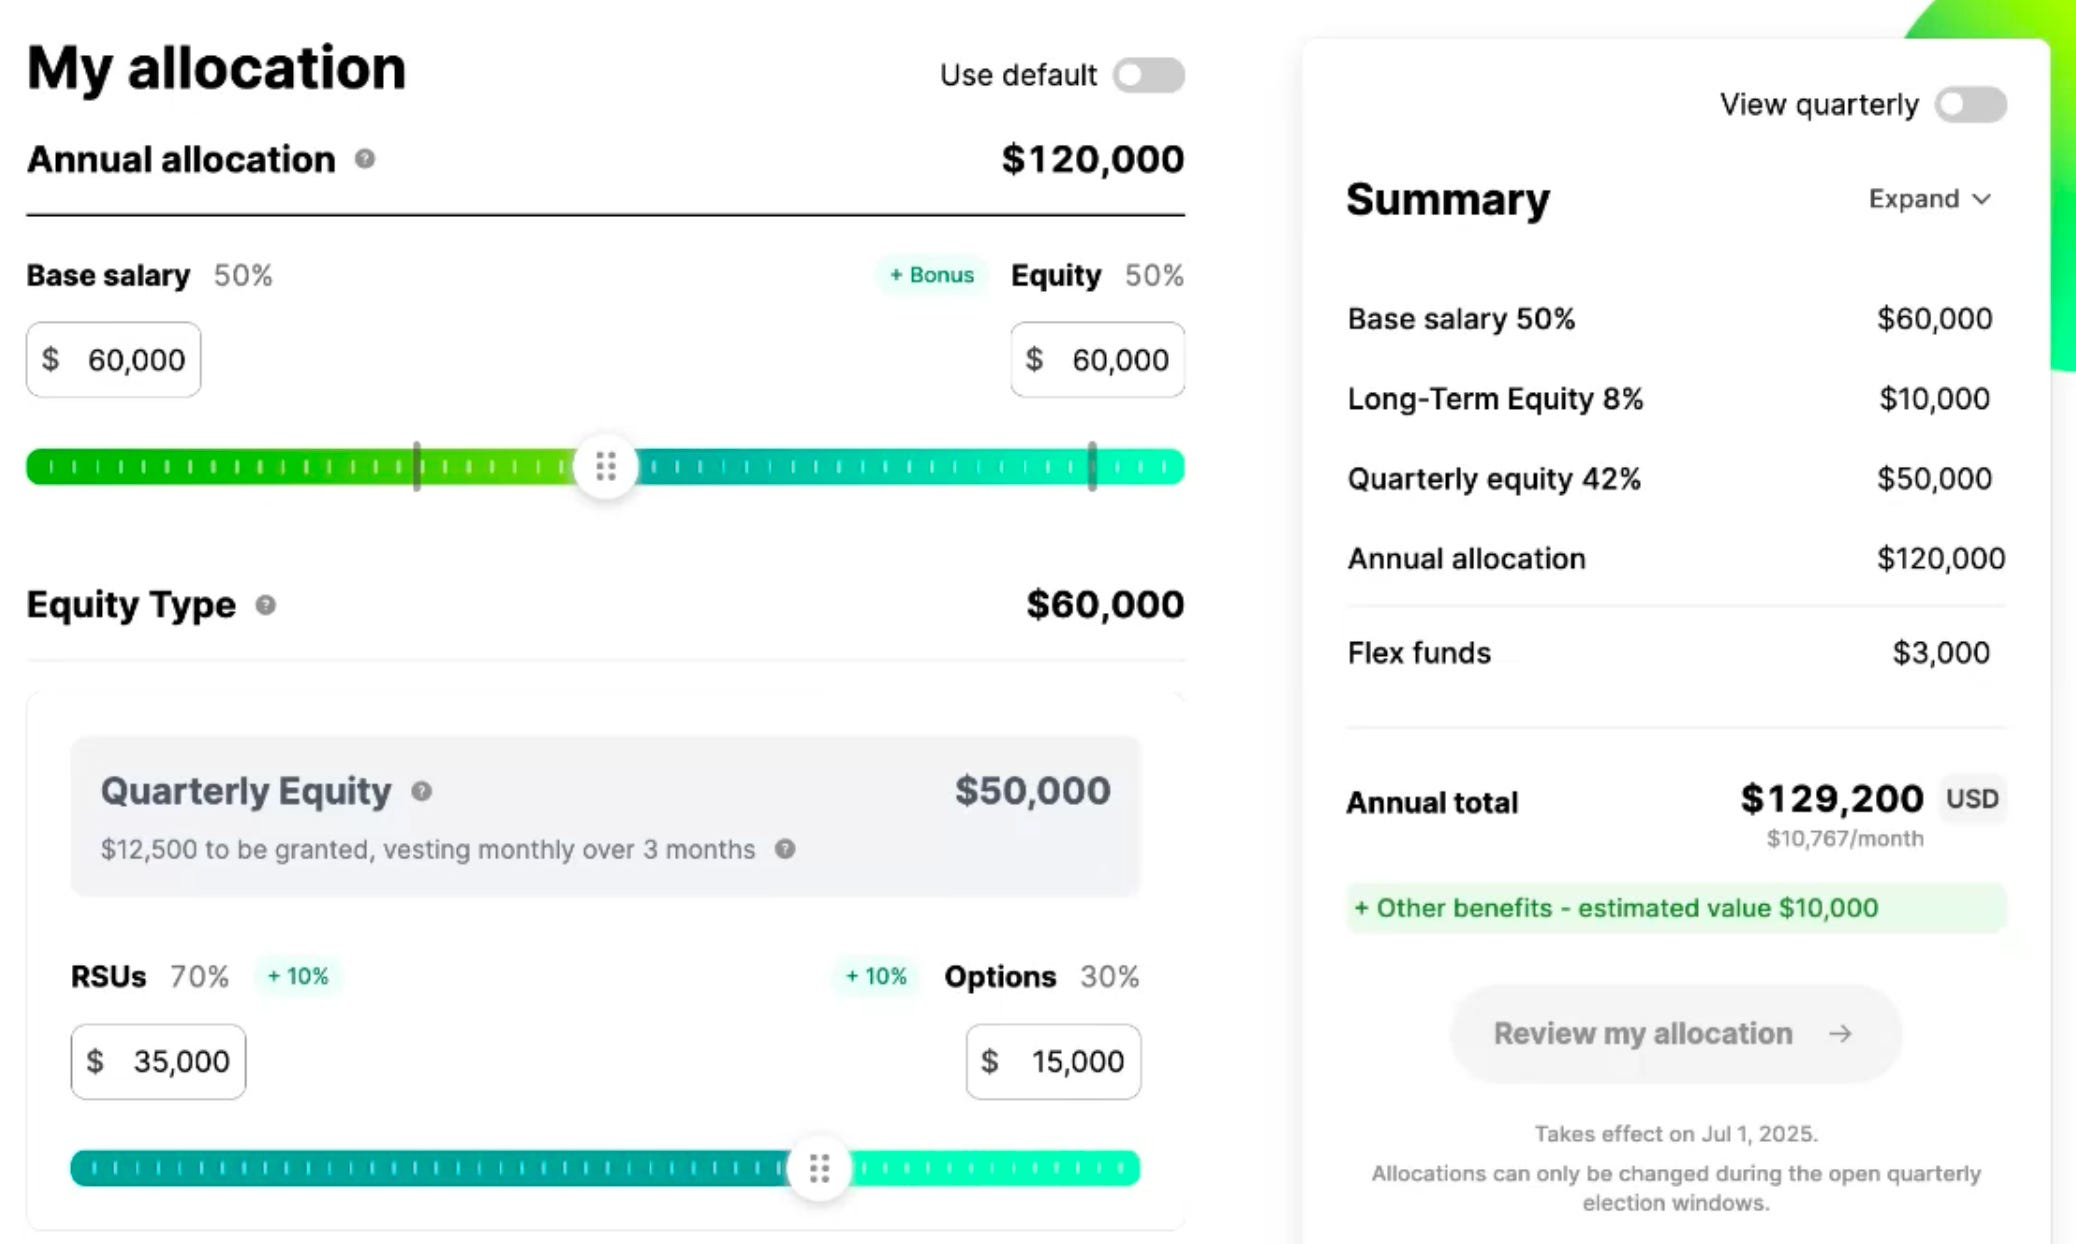Click the light teal Options slider track

[x=995, y=1168]
